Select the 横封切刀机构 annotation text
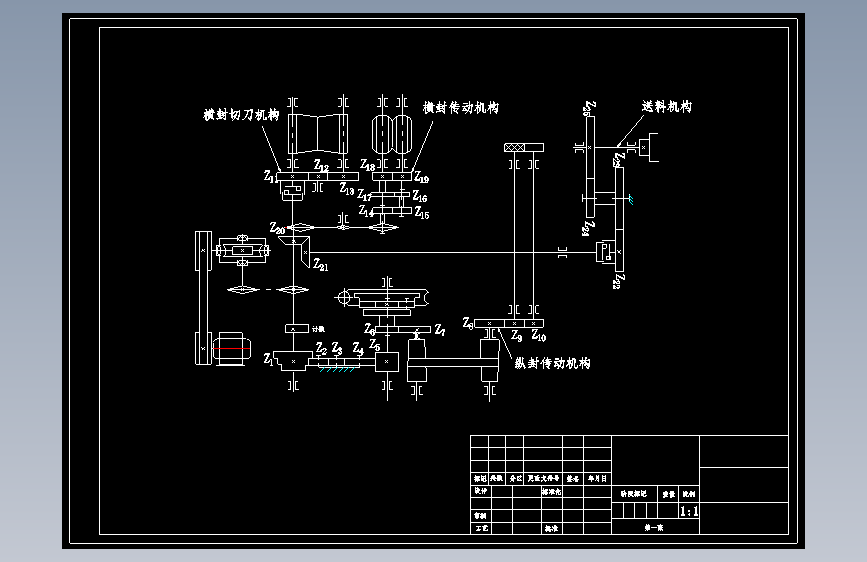 241,115
